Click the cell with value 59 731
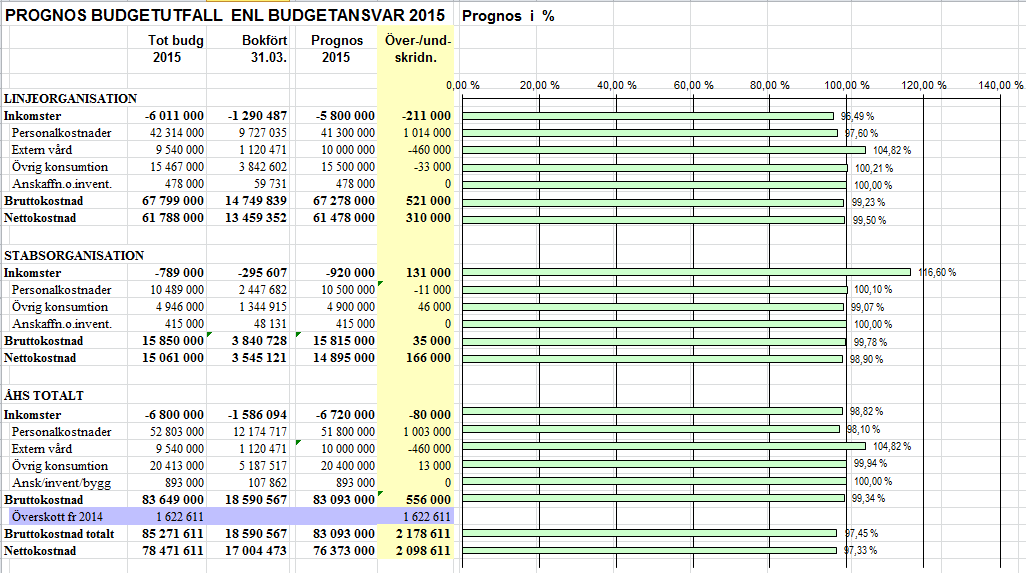This screenshot has height=573, width=1026. click(270, 184)
